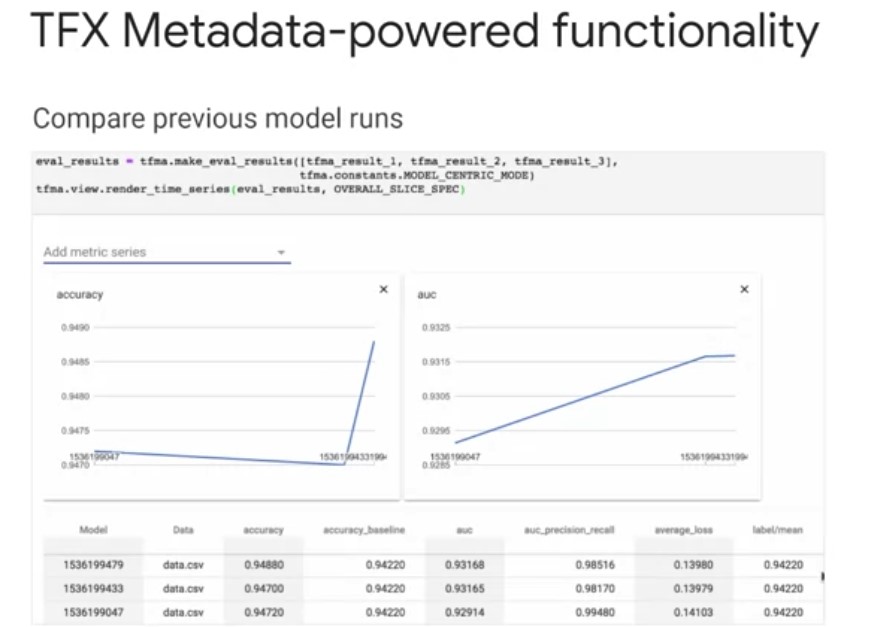Close the auc chart panel
This screenshot has width=880, height=627.
tap(743, 289)
